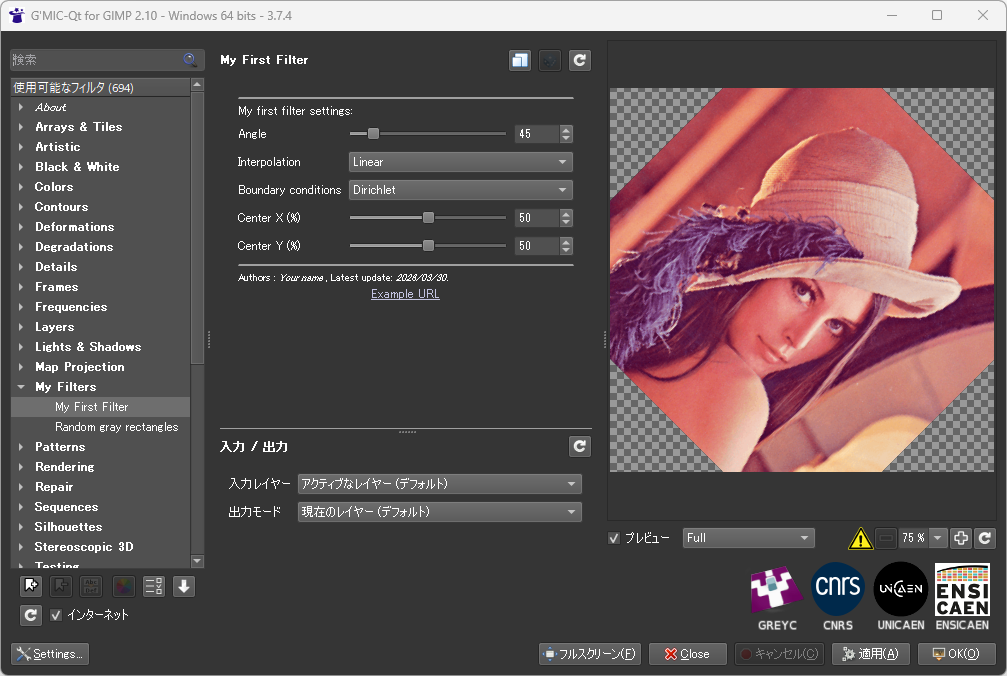Decrease Center X (%) with down arrow
The image size is (1007, 676).
(566, 222)
